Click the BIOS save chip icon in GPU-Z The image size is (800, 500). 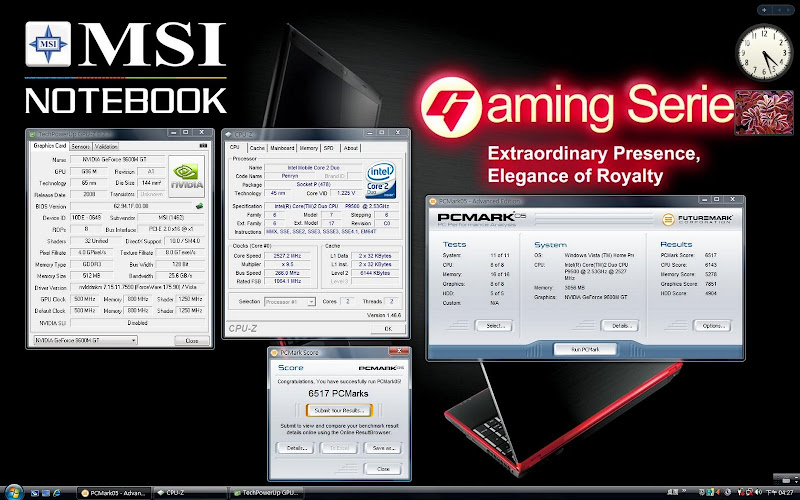[x=199, y=206]
